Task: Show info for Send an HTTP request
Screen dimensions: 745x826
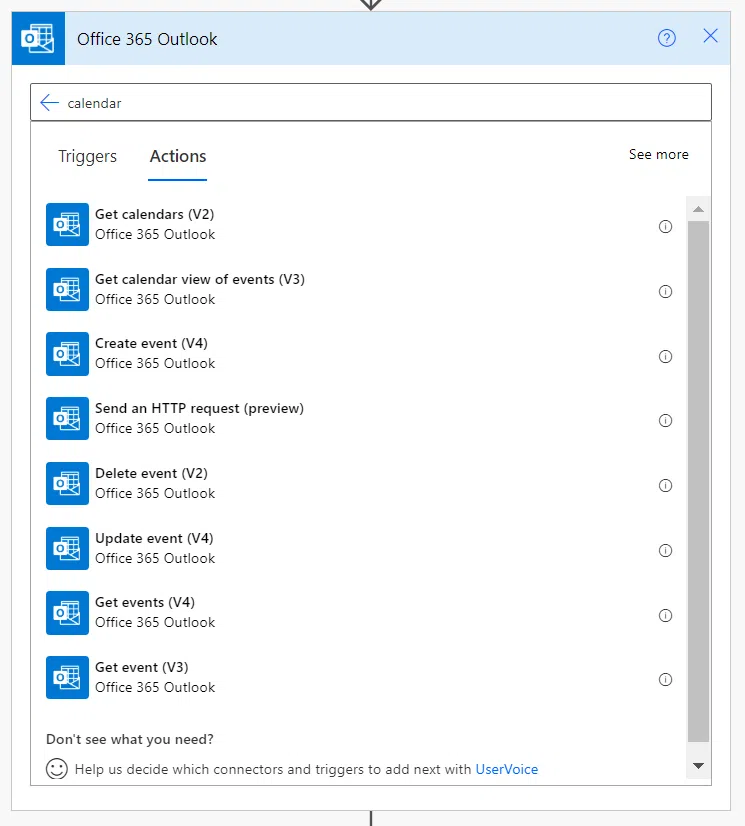Action: [665, 420]
